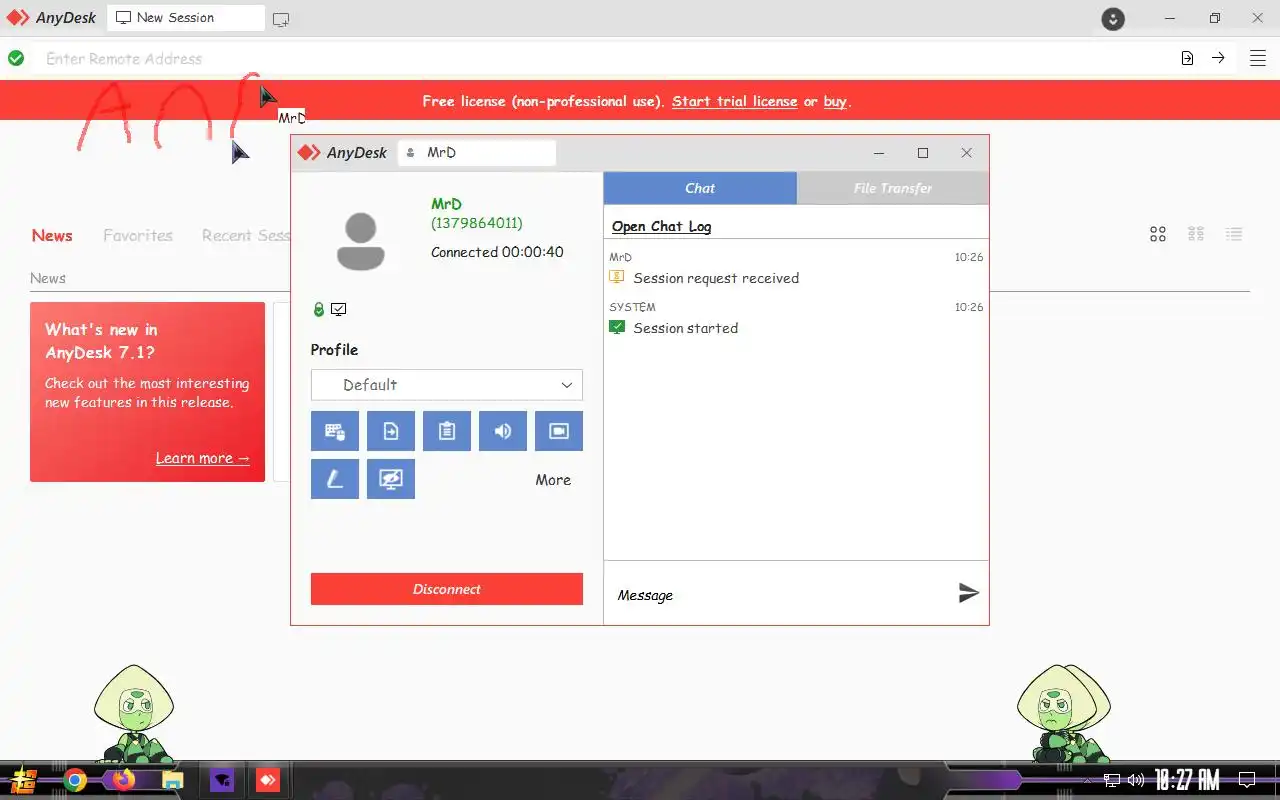Toggle keyboard and mouse control permission
Screen dimensions: 1280x800
click(x=334, y=431)
